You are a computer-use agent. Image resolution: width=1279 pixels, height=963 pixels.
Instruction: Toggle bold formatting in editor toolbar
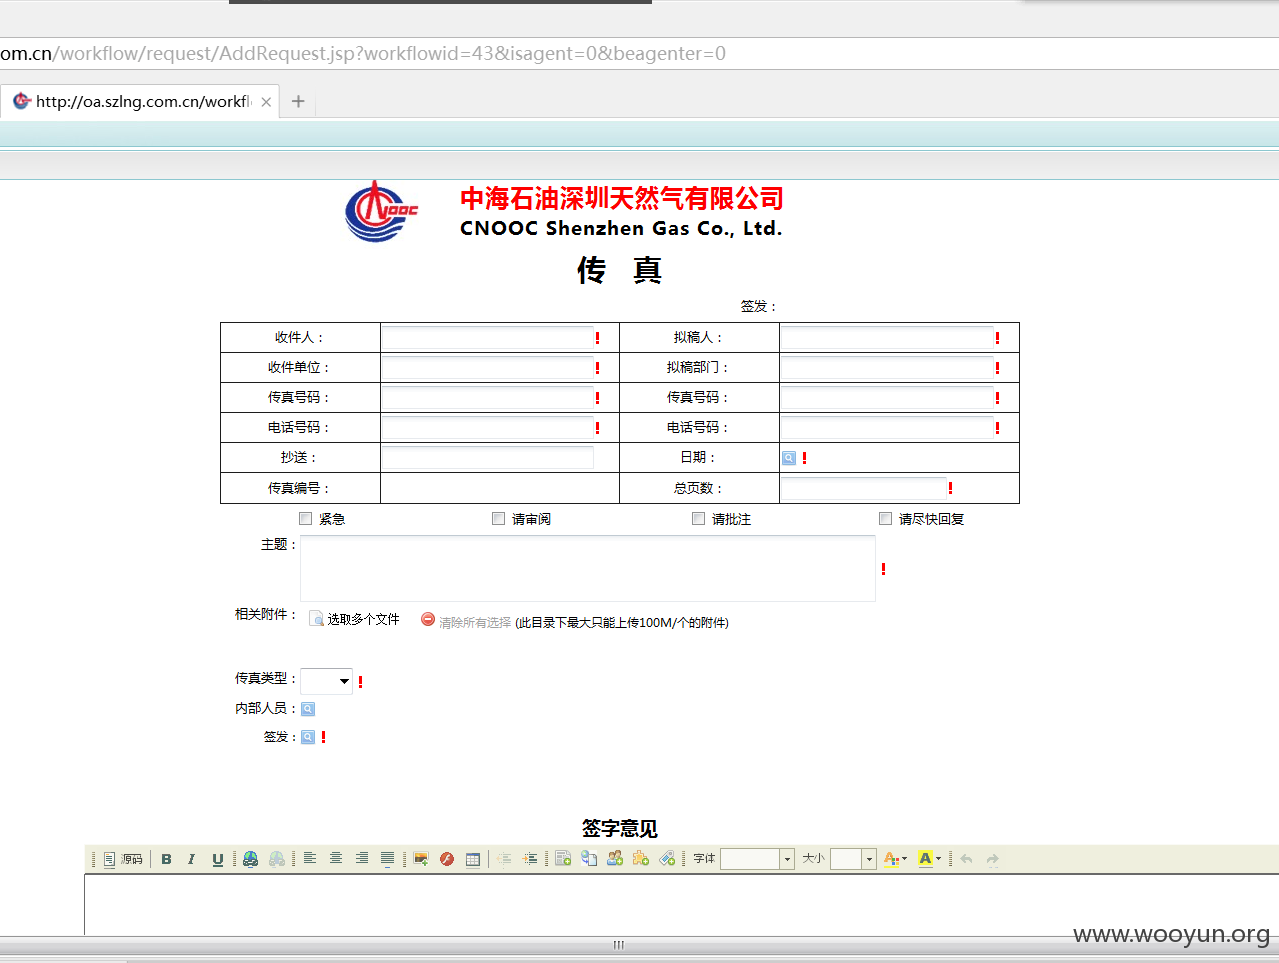[x=167, y=859]
